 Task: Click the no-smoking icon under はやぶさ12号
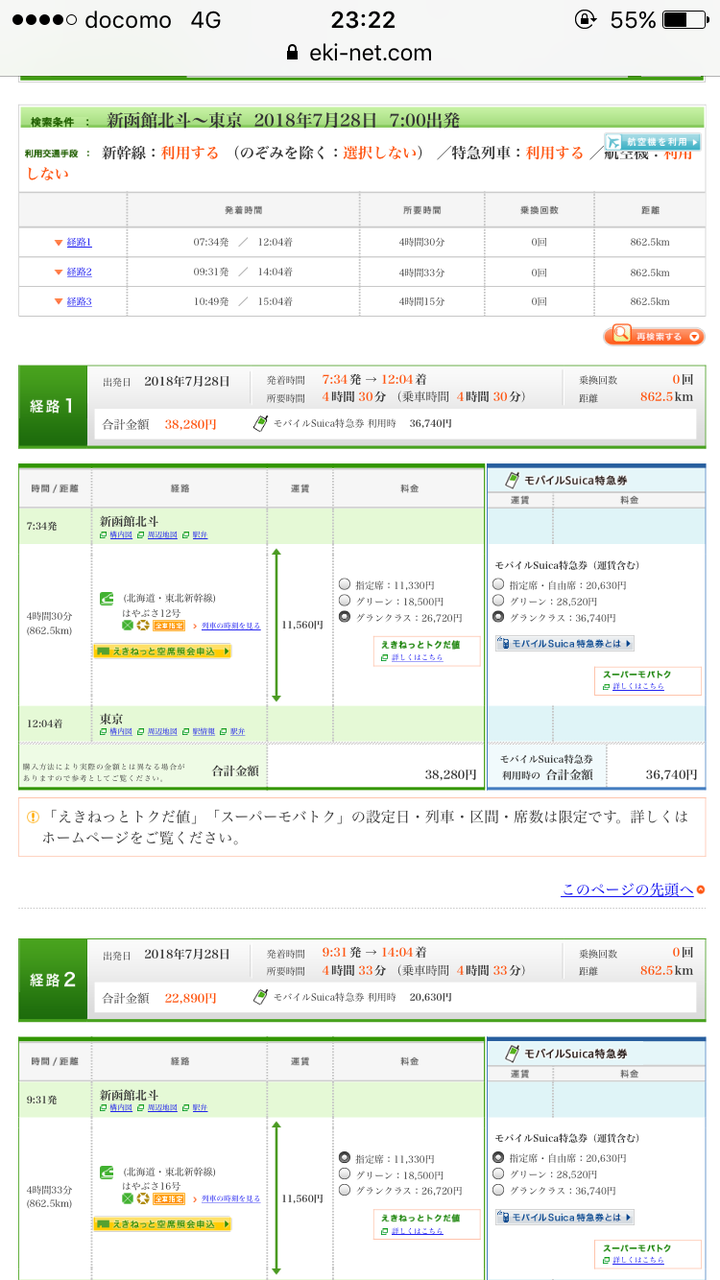(x=128, y=625)
